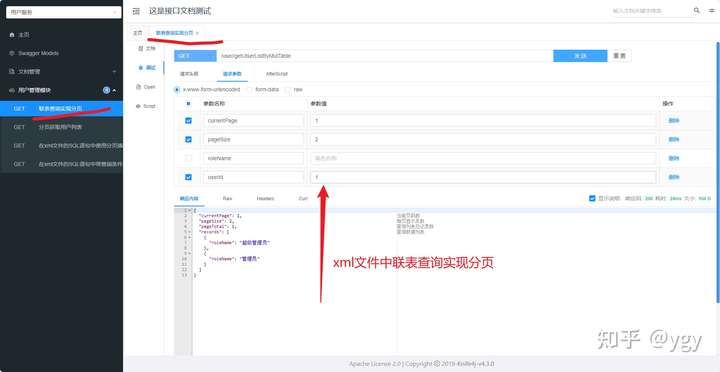
Task: Click the document tab icon
Action: click(140, 48)
